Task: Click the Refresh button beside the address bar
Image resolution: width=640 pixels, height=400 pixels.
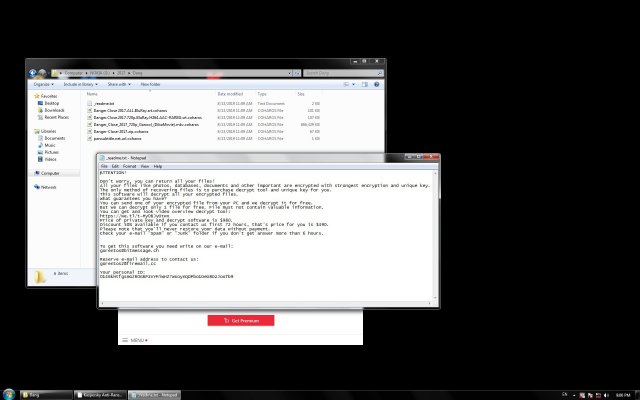Action: pyautogui.click(x=297, y=73)
